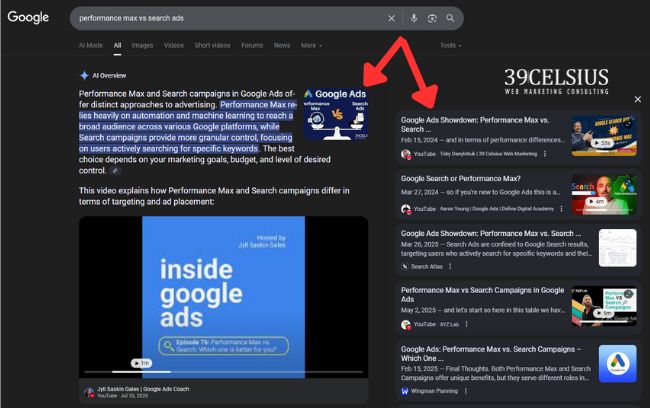
Task: Open News tab
Action: tap(282, 45)
